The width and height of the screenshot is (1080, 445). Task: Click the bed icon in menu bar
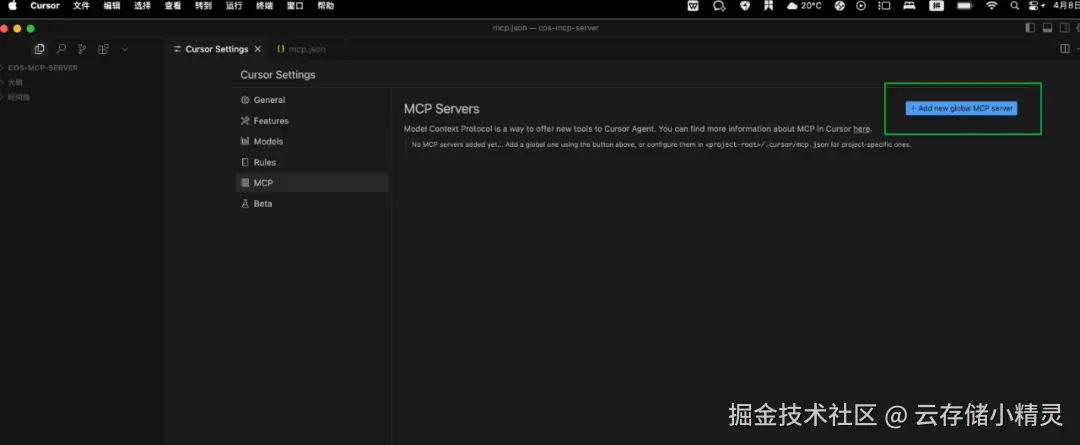pyautogui.click(x=909, y=6)
